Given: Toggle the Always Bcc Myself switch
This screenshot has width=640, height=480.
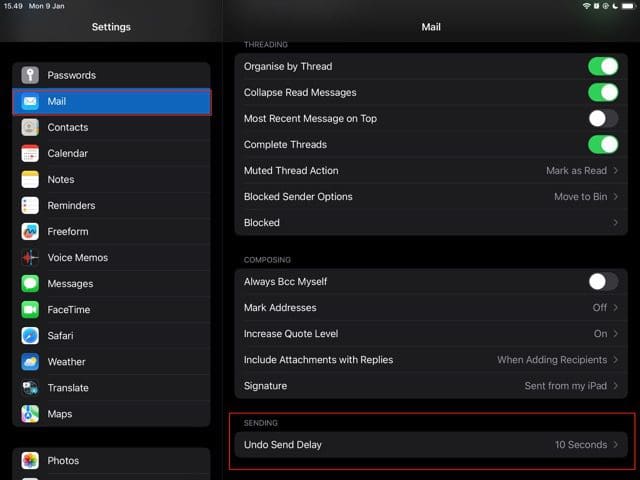Looking at the screenshot, I should point(603,282).
